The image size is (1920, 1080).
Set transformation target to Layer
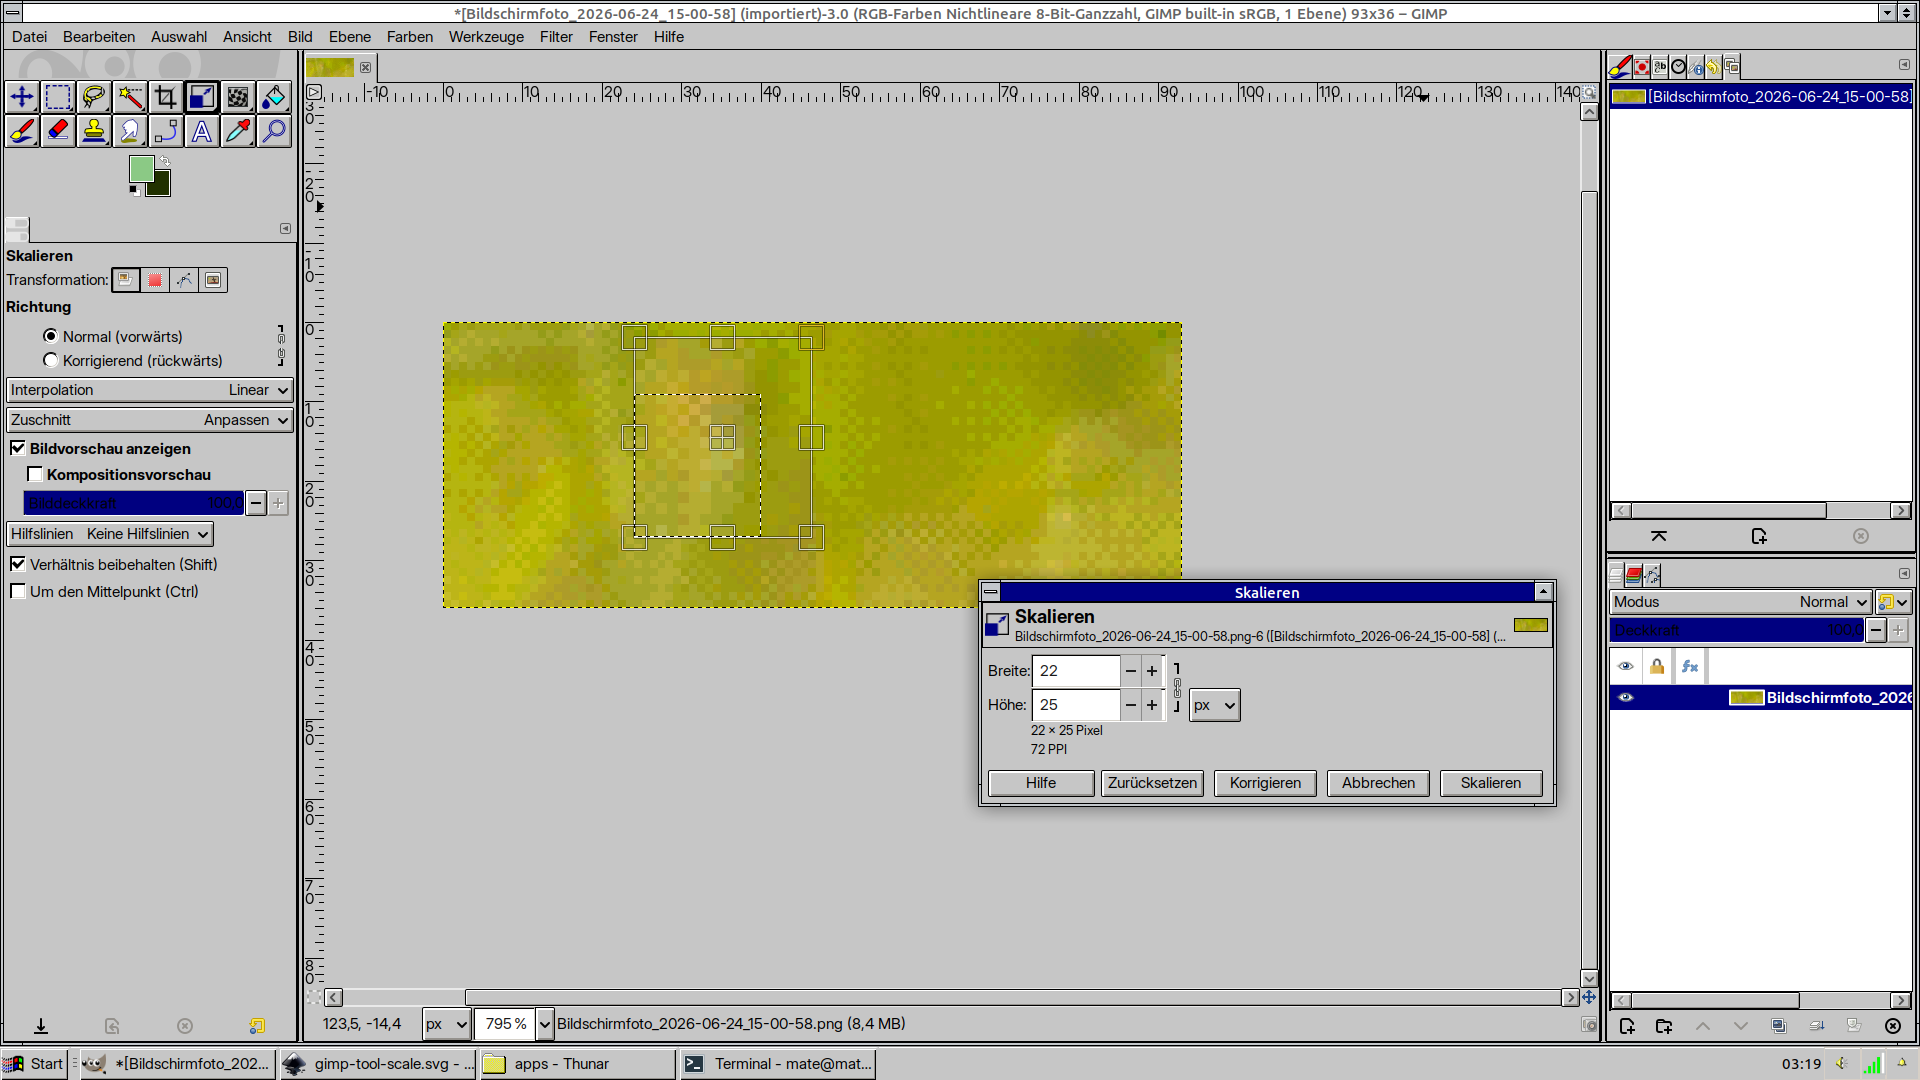point(126,280)
